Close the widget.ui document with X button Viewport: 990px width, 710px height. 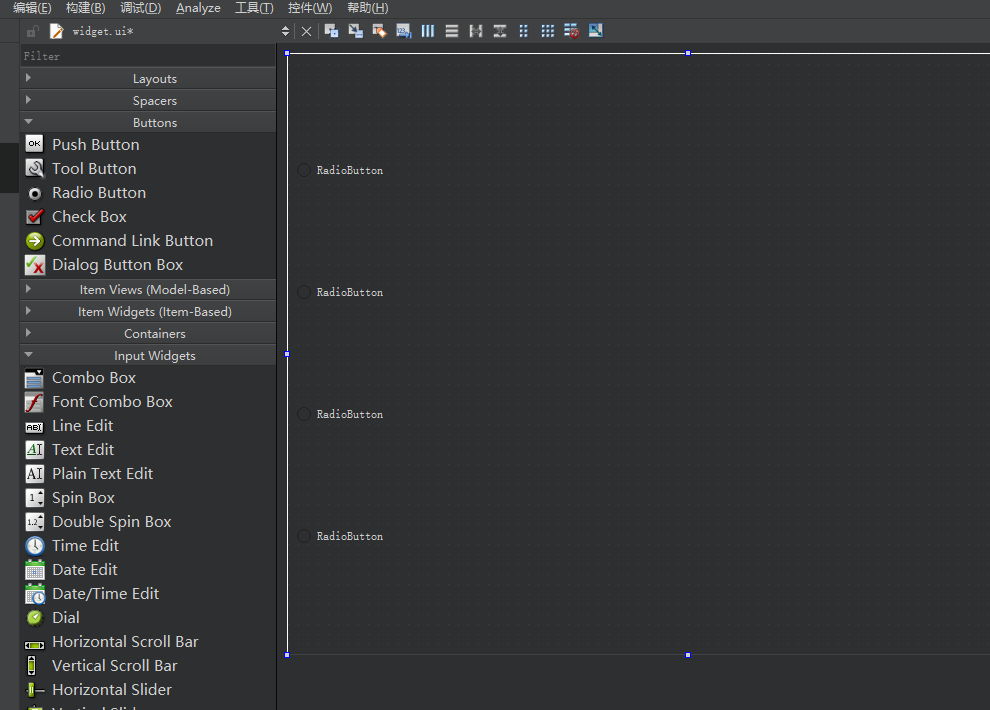pos(306,32)
